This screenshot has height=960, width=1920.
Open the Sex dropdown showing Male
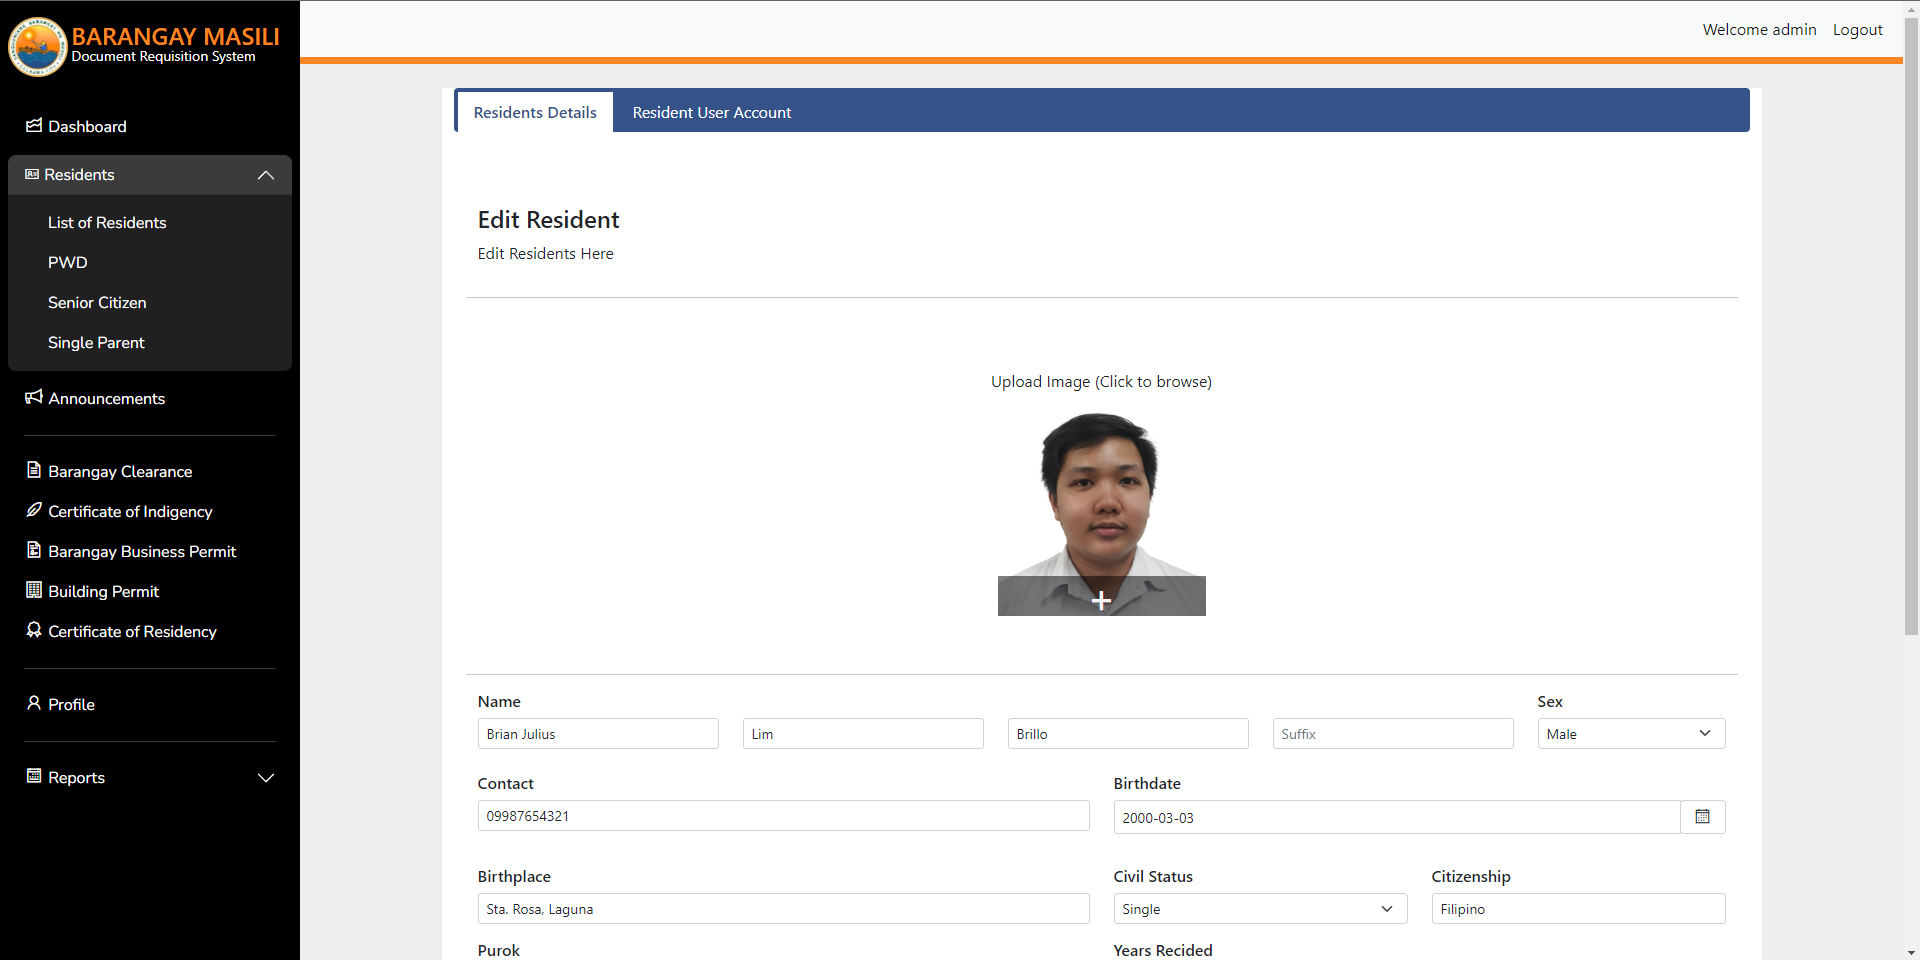1630,734
